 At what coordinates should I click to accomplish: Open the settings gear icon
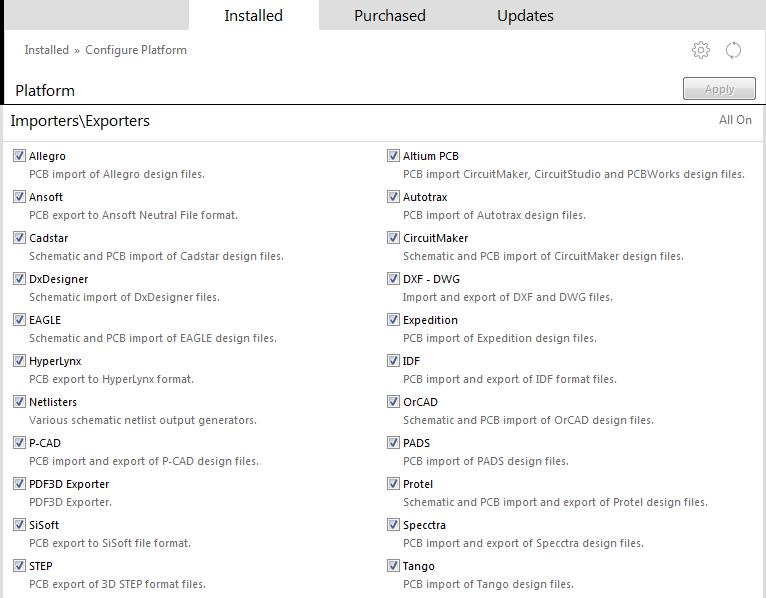(x=701, y=50)
